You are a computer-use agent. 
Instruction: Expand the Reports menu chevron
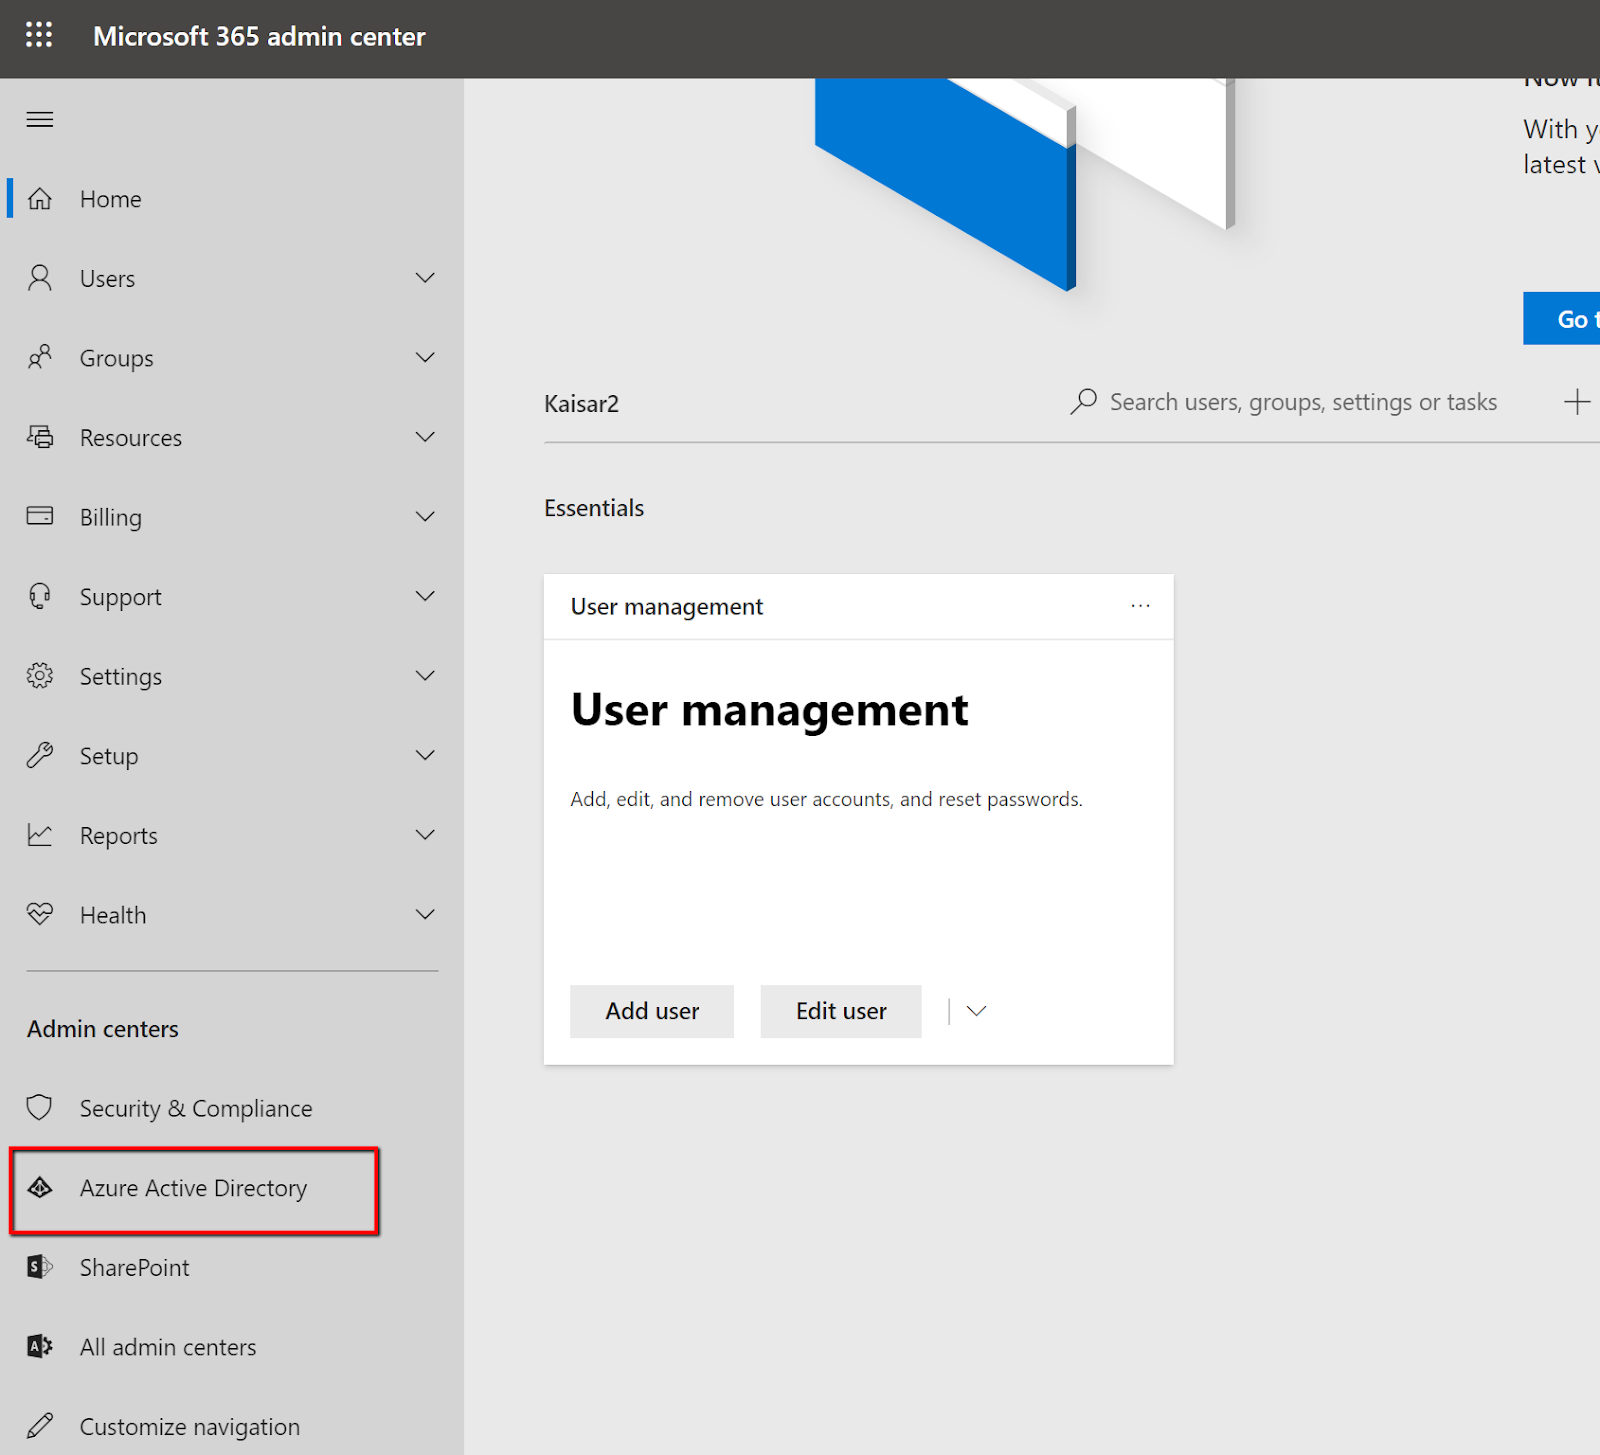coord(425,835)
